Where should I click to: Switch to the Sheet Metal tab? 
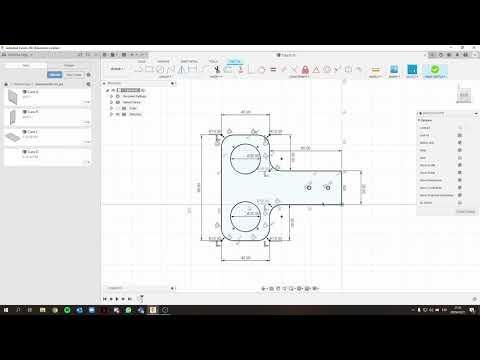coord(189,61)
